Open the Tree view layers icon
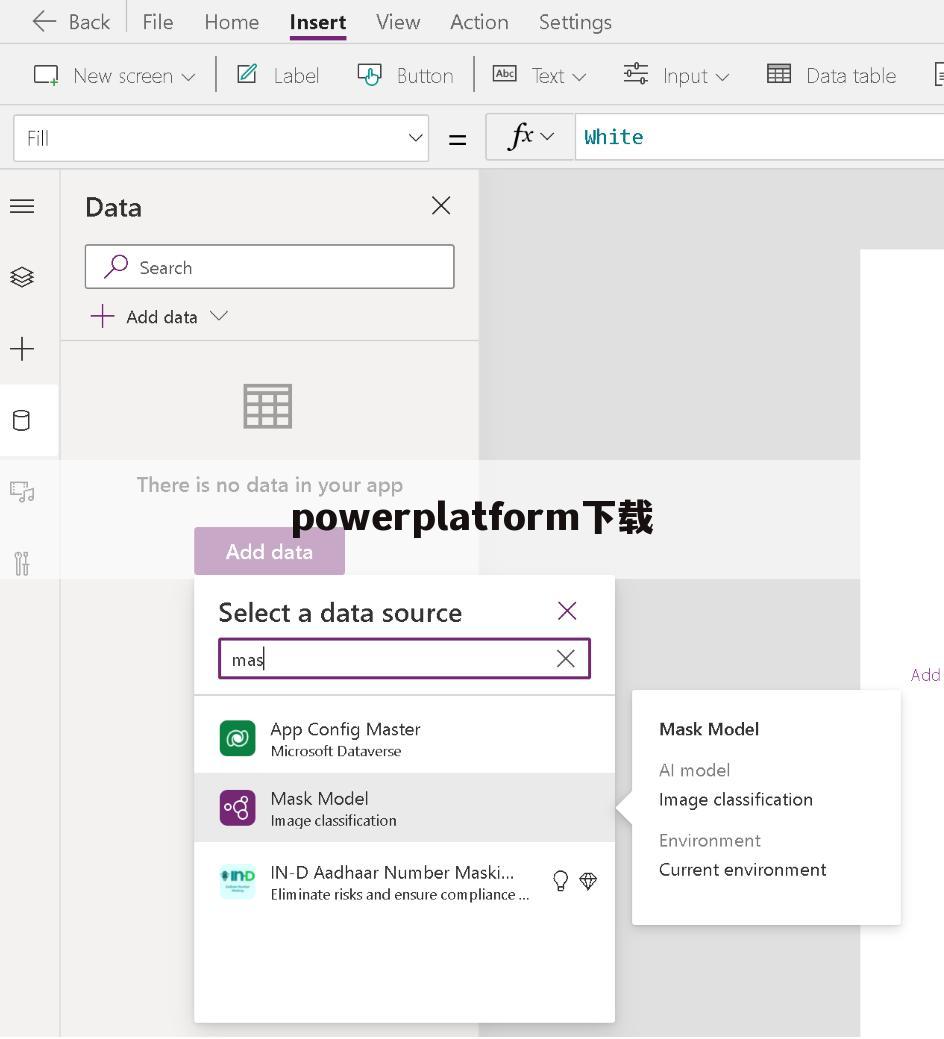Viewport: 944px width, 1039px height. tap(22, 277)
